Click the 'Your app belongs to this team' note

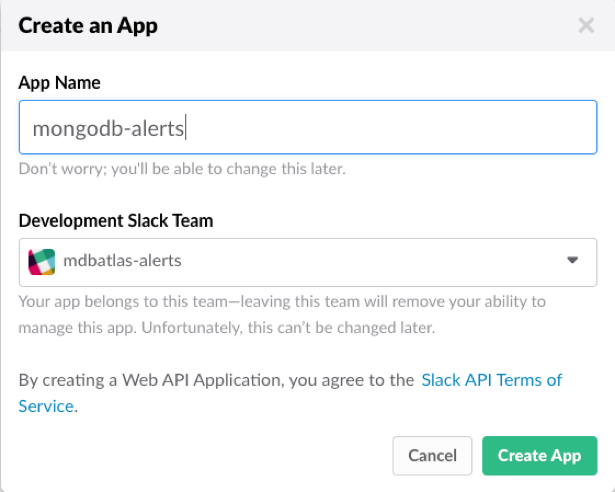[x=282, y=314]
